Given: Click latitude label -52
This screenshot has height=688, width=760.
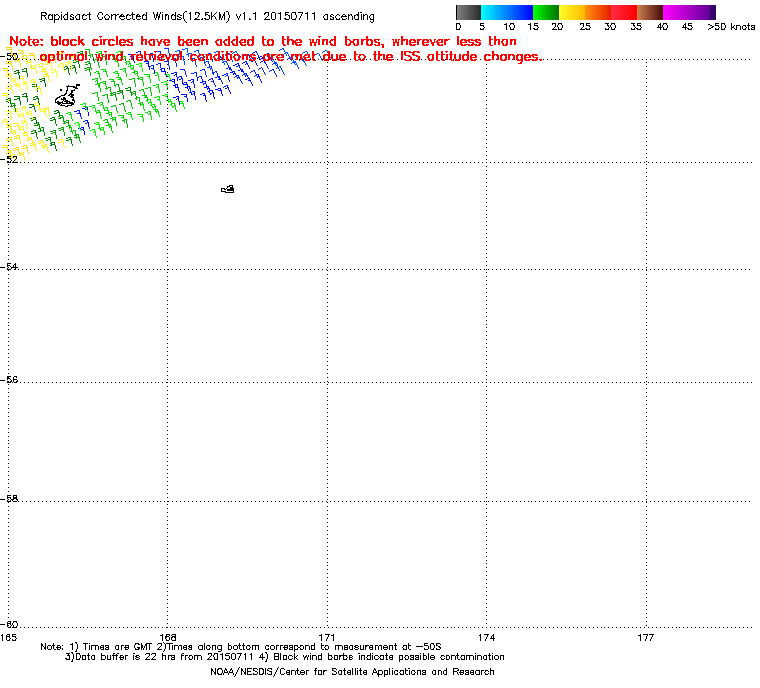Looking at the screenshot, I should point(9,159).
